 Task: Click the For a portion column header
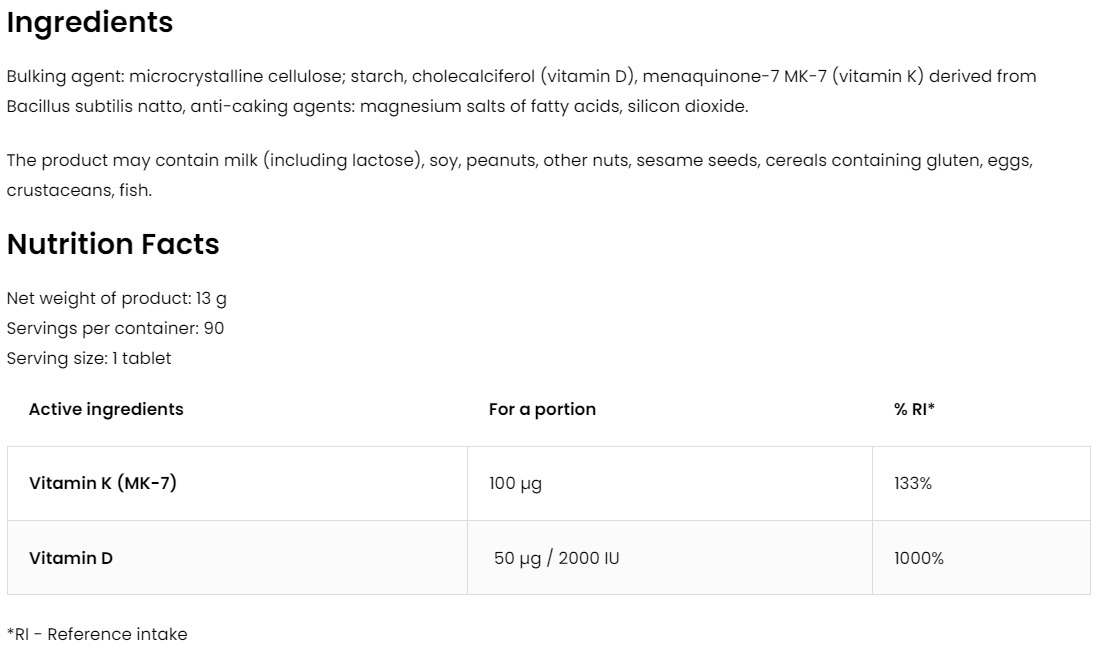542,409
